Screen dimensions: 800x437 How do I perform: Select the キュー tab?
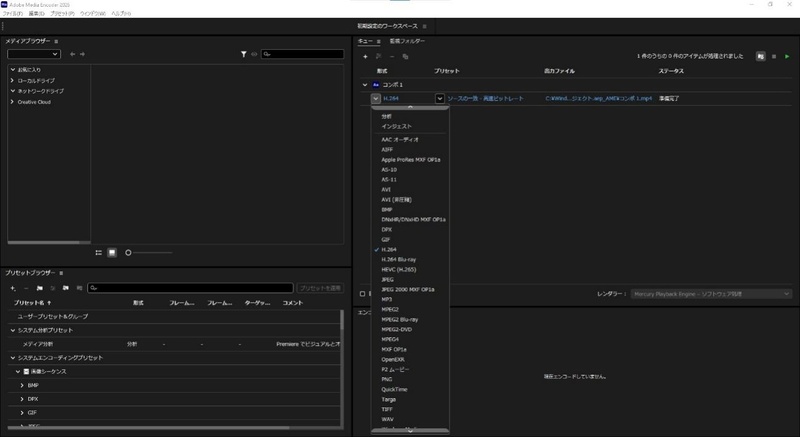(x=365, y=41)
